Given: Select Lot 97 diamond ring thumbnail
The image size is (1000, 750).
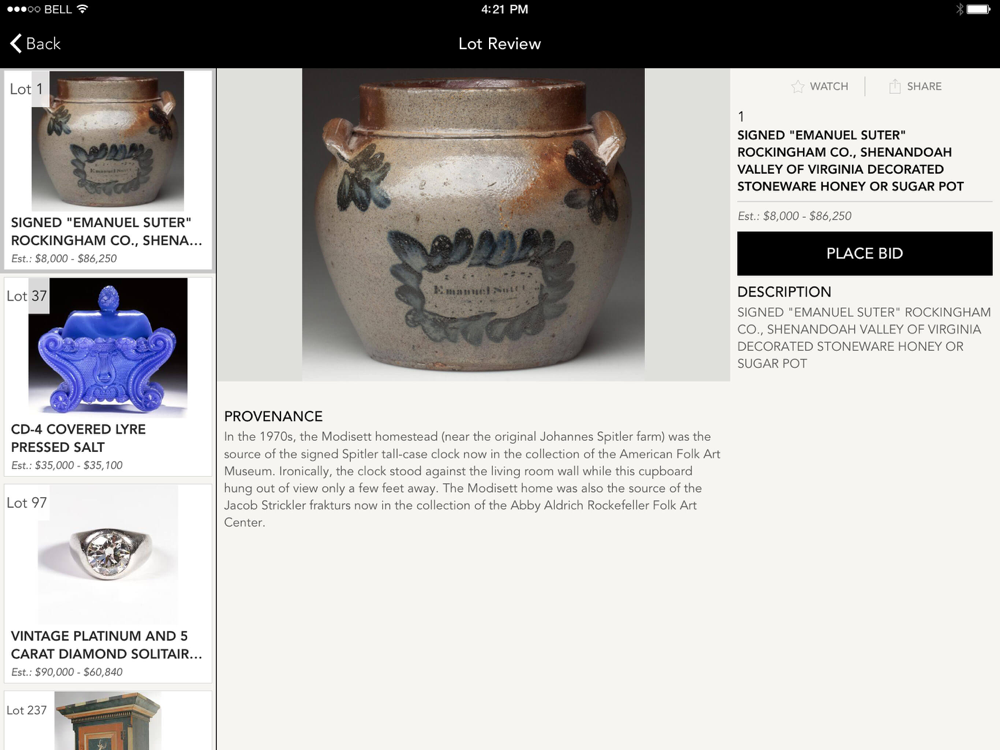Looking at the screenshot, I should click(x=108, y=554).
